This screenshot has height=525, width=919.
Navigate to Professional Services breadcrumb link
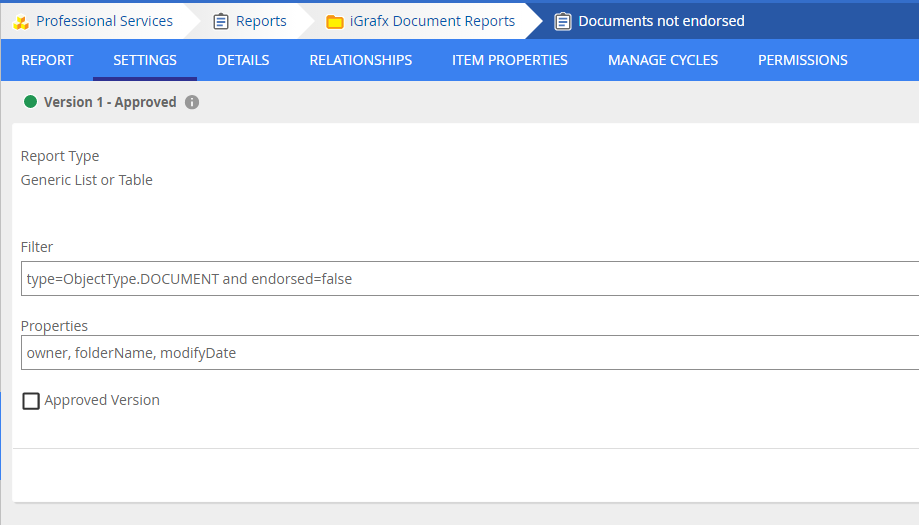click(x=104, y=21)
